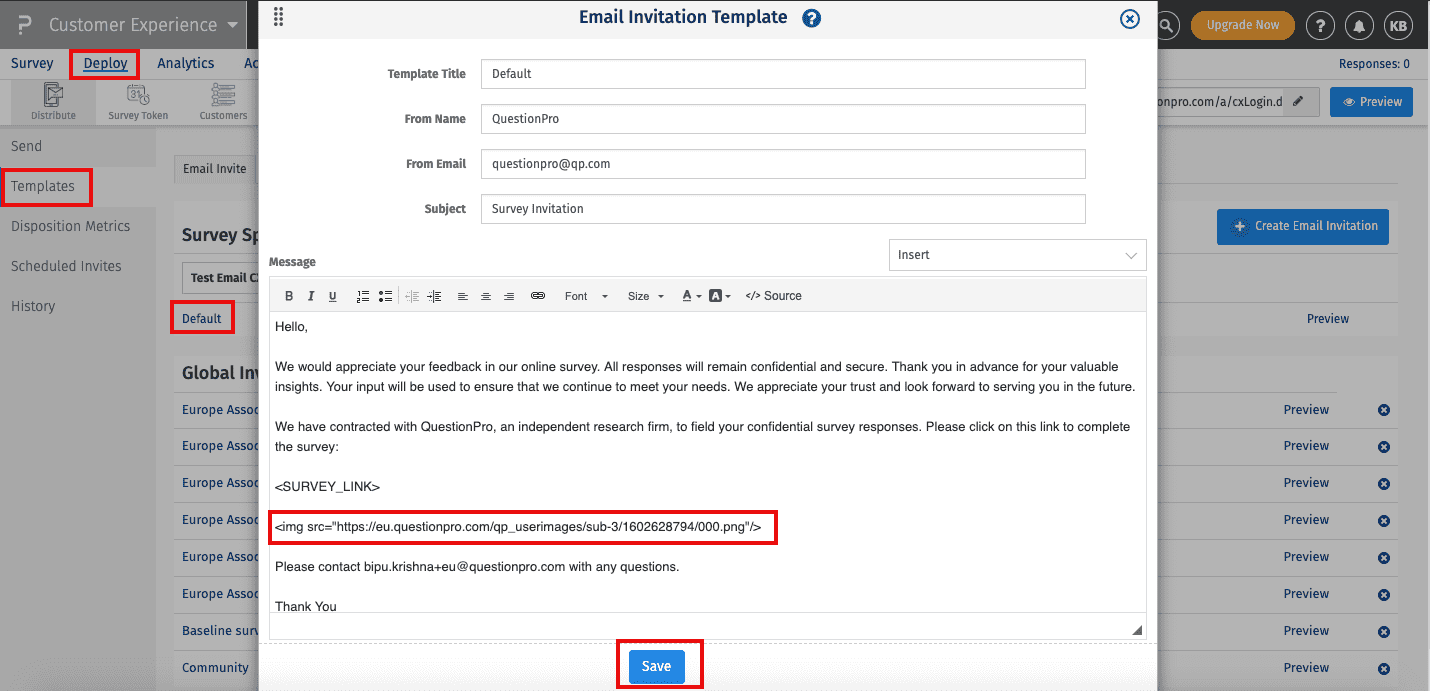Open the Customer Experience product dropdown
1430x691 pixels.
(x=144, y=25)
